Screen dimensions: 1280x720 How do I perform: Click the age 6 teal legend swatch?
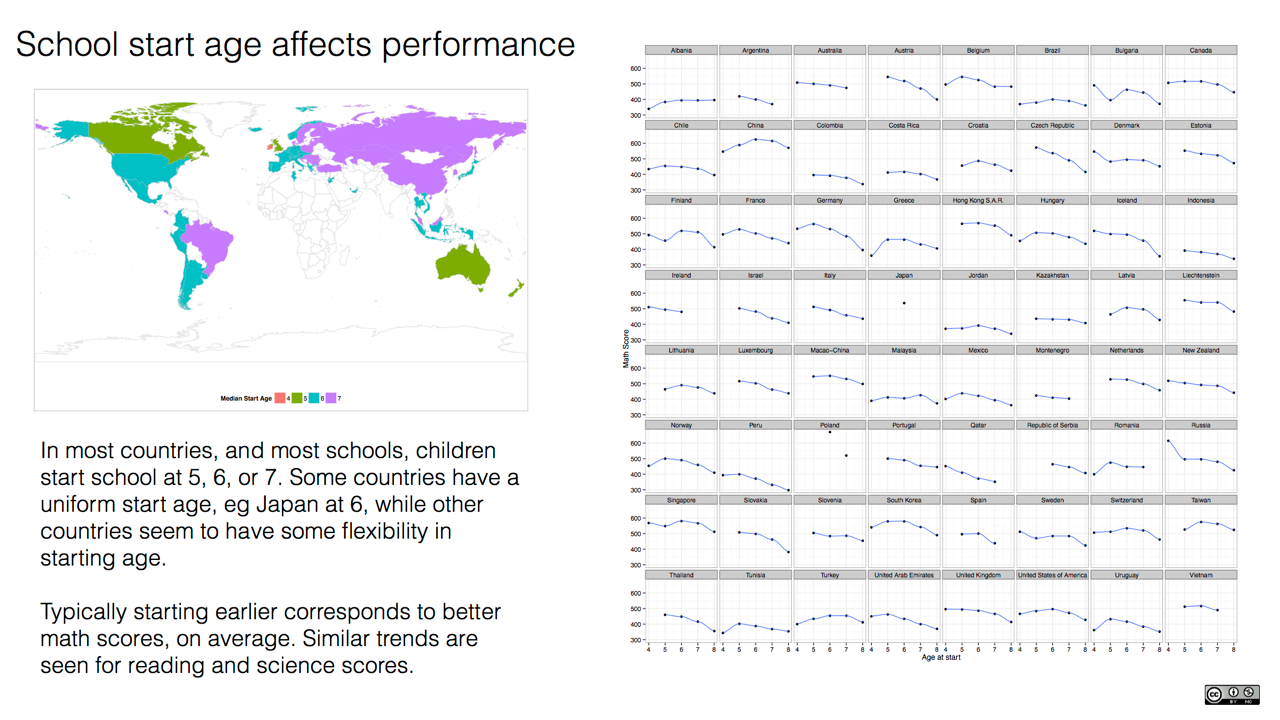[314, 398]
